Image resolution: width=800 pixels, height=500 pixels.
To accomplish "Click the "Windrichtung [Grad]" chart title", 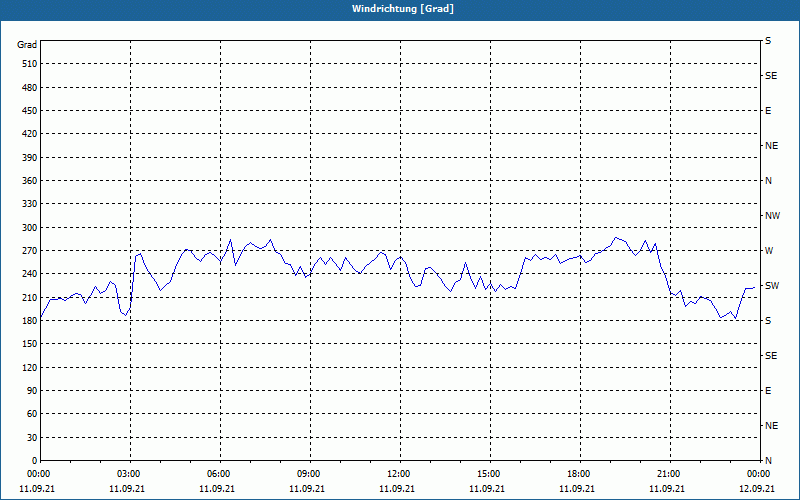I will [x=403, y=9].
